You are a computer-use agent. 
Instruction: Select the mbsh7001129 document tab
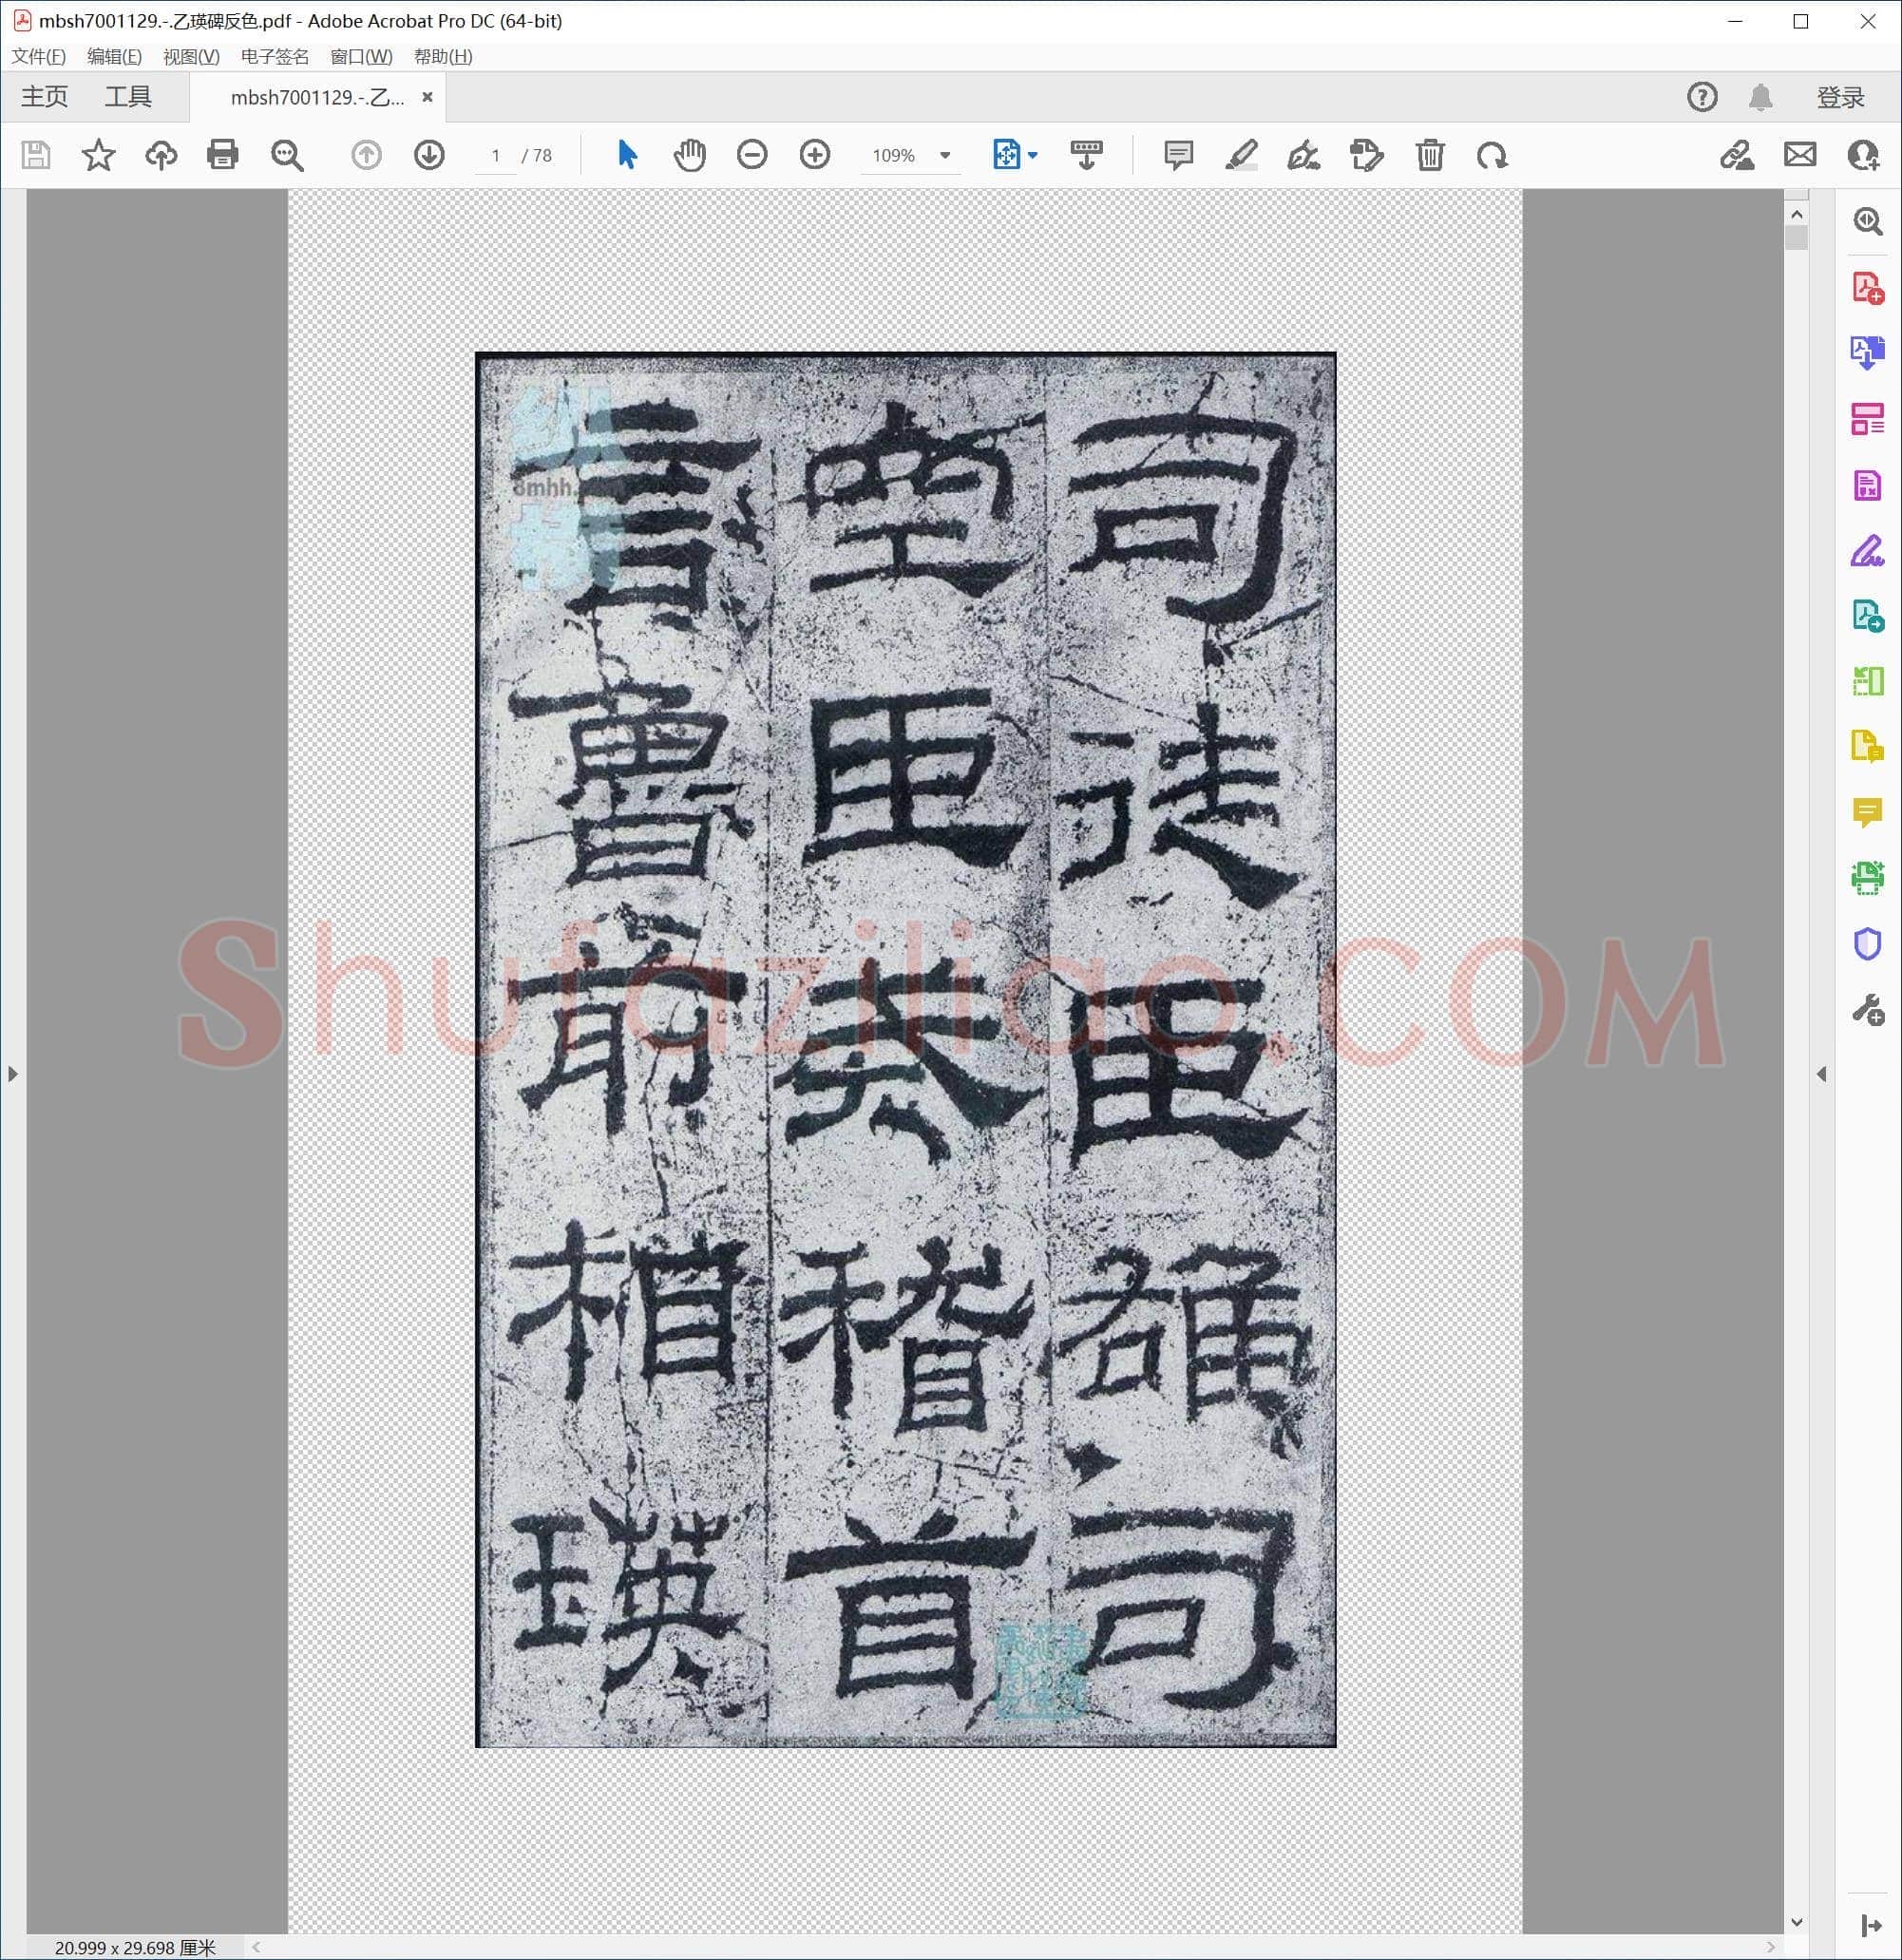pos(317,97)
